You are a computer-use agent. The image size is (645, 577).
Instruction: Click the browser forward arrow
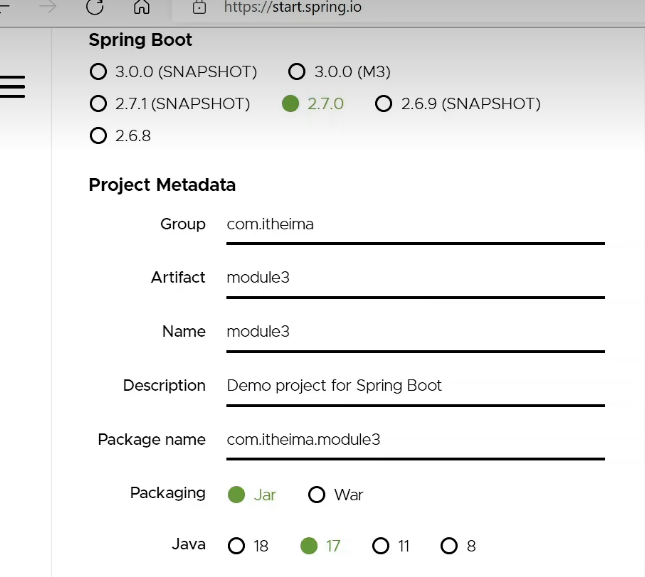click(48, 7)
